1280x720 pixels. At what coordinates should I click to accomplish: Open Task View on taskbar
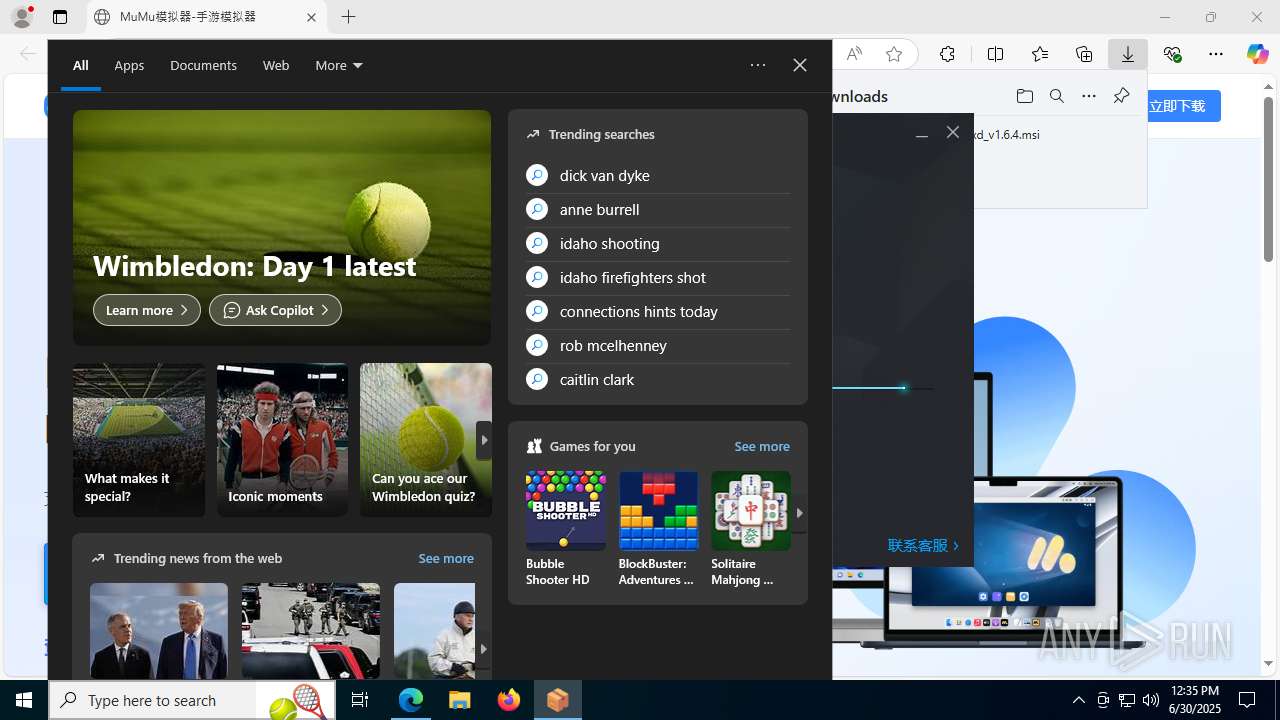360,700
